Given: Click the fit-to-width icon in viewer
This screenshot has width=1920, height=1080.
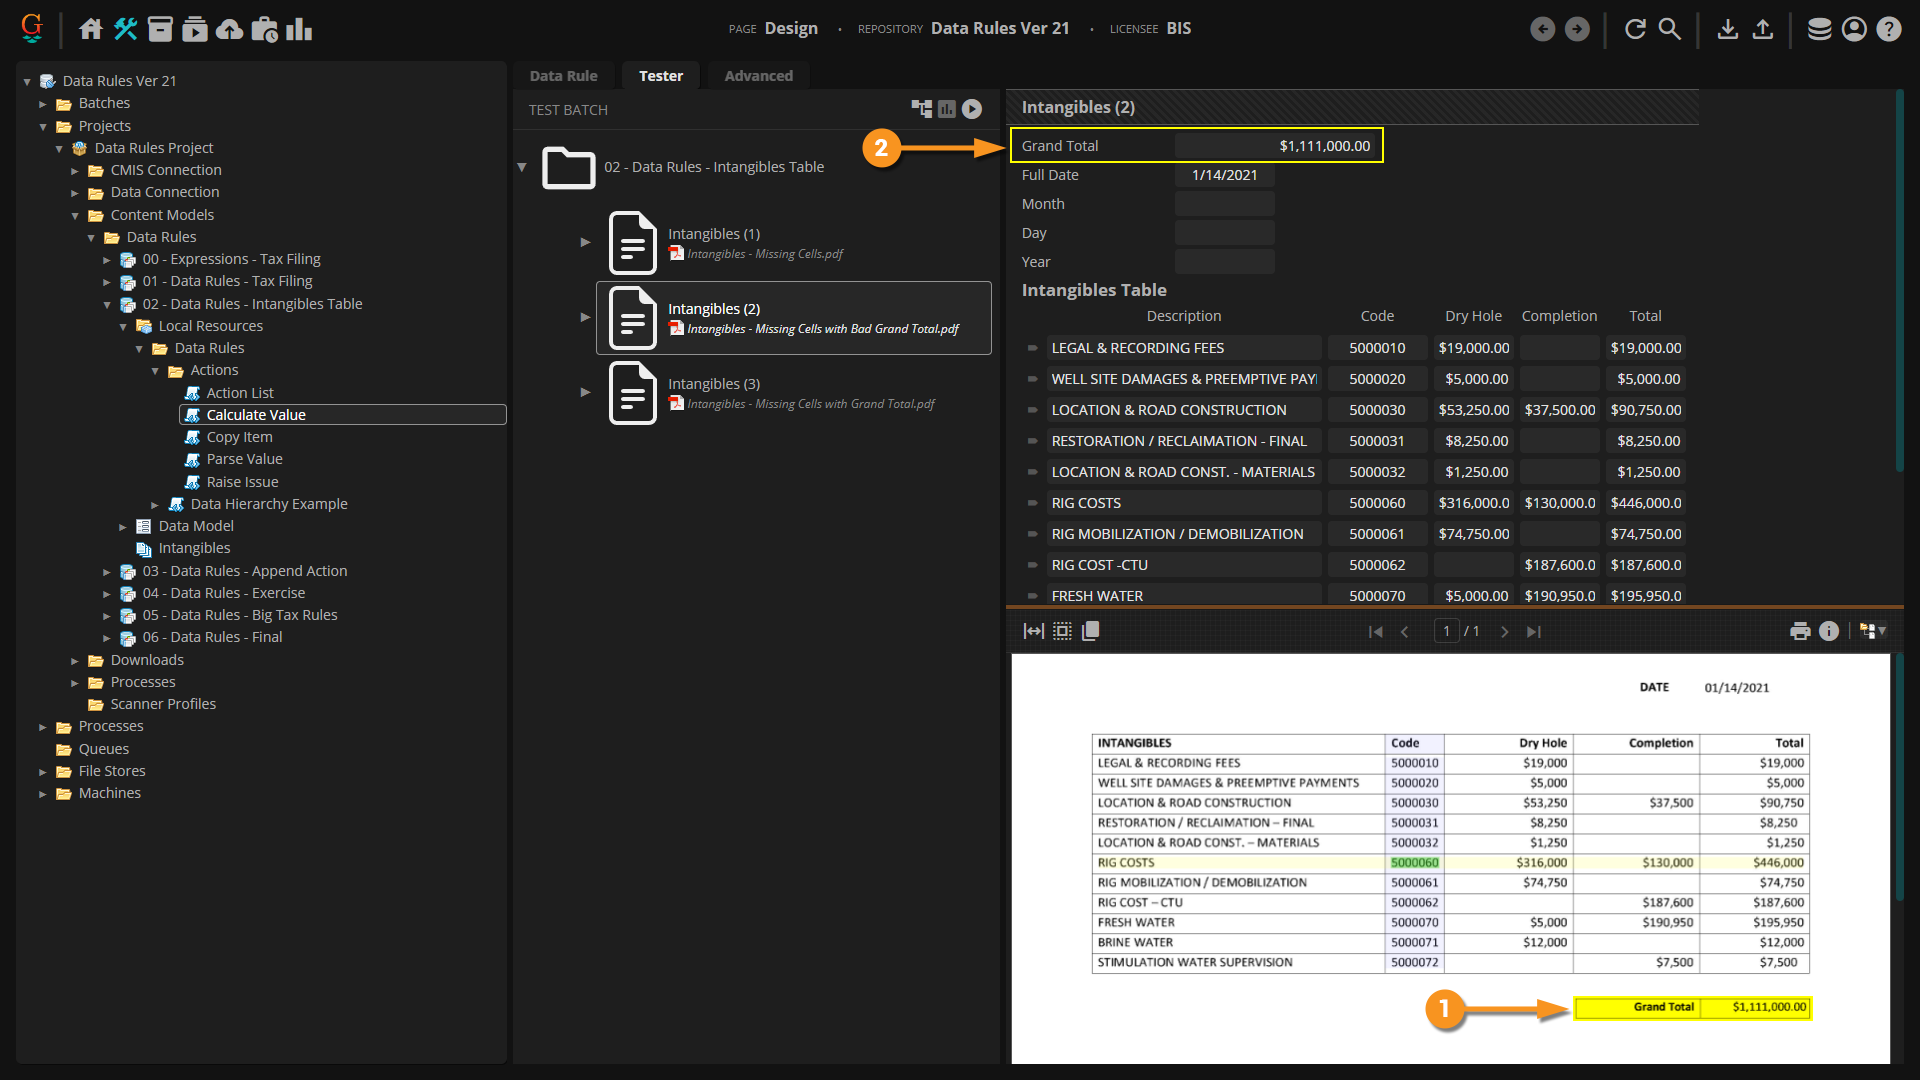Looking at the screenshot, I should coord(1033,631).
